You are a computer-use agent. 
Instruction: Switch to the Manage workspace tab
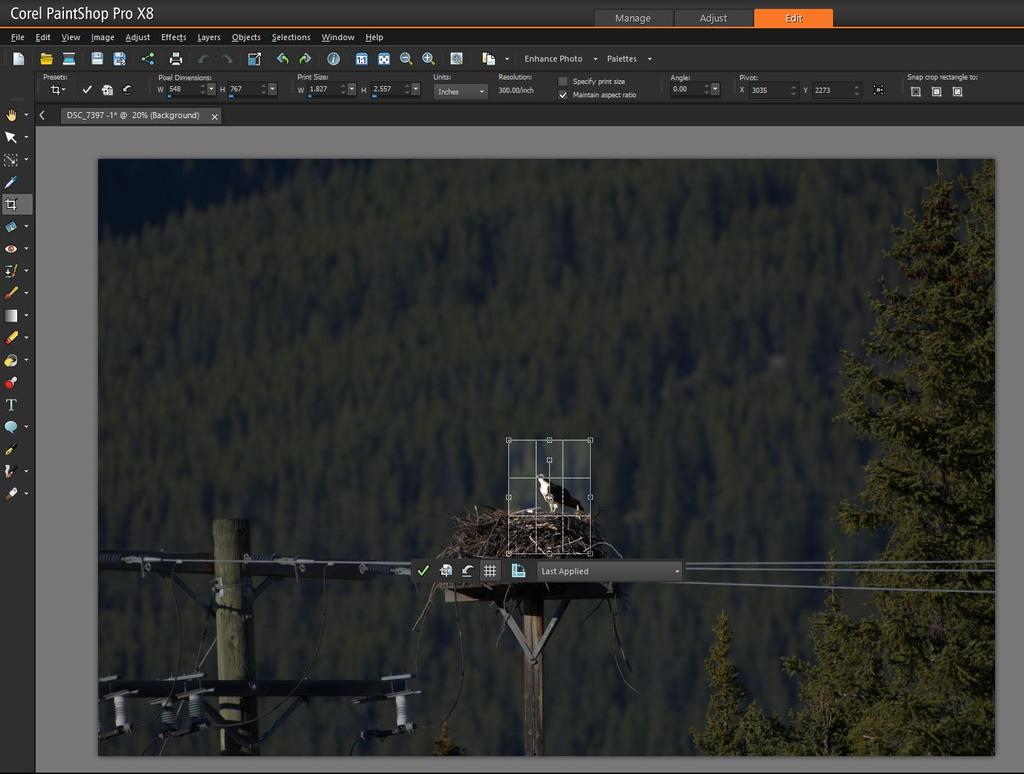[x=632, y=18]
